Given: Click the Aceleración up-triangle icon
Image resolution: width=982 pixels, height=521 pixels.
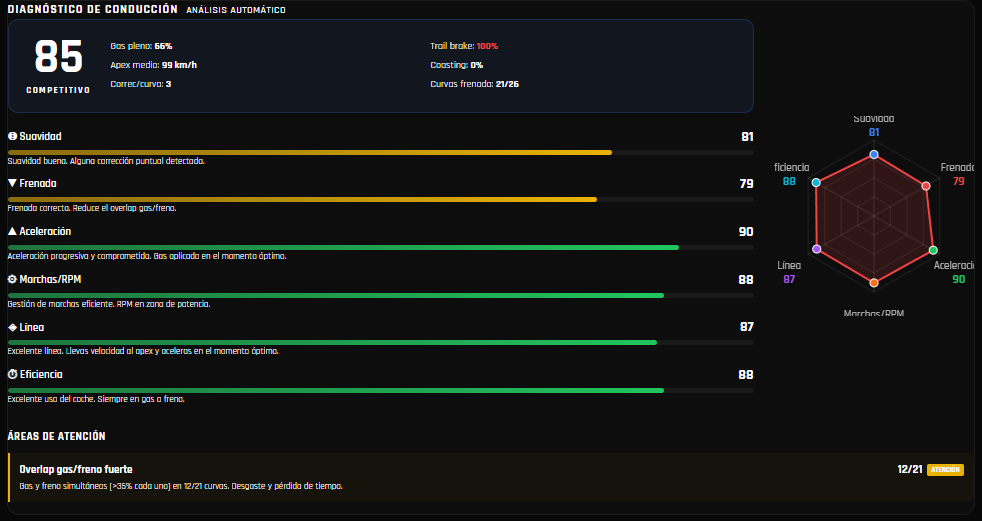Looking at the screenshot, I should click(x=12, y=231).
